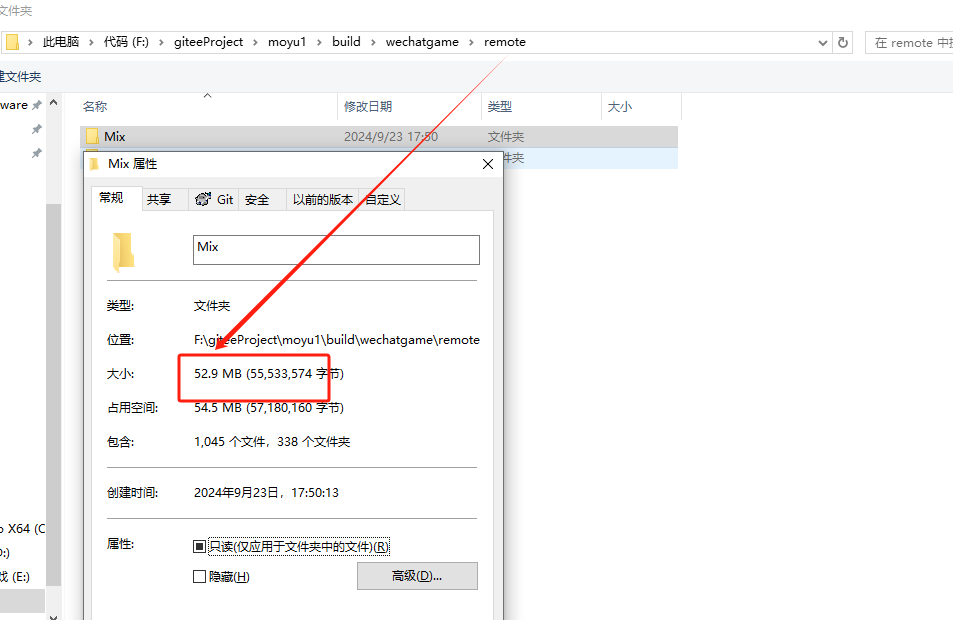Go to giteeProject breadcrumb segment
The height and width of the screenshot is (620, 953).
click(208, 42)
